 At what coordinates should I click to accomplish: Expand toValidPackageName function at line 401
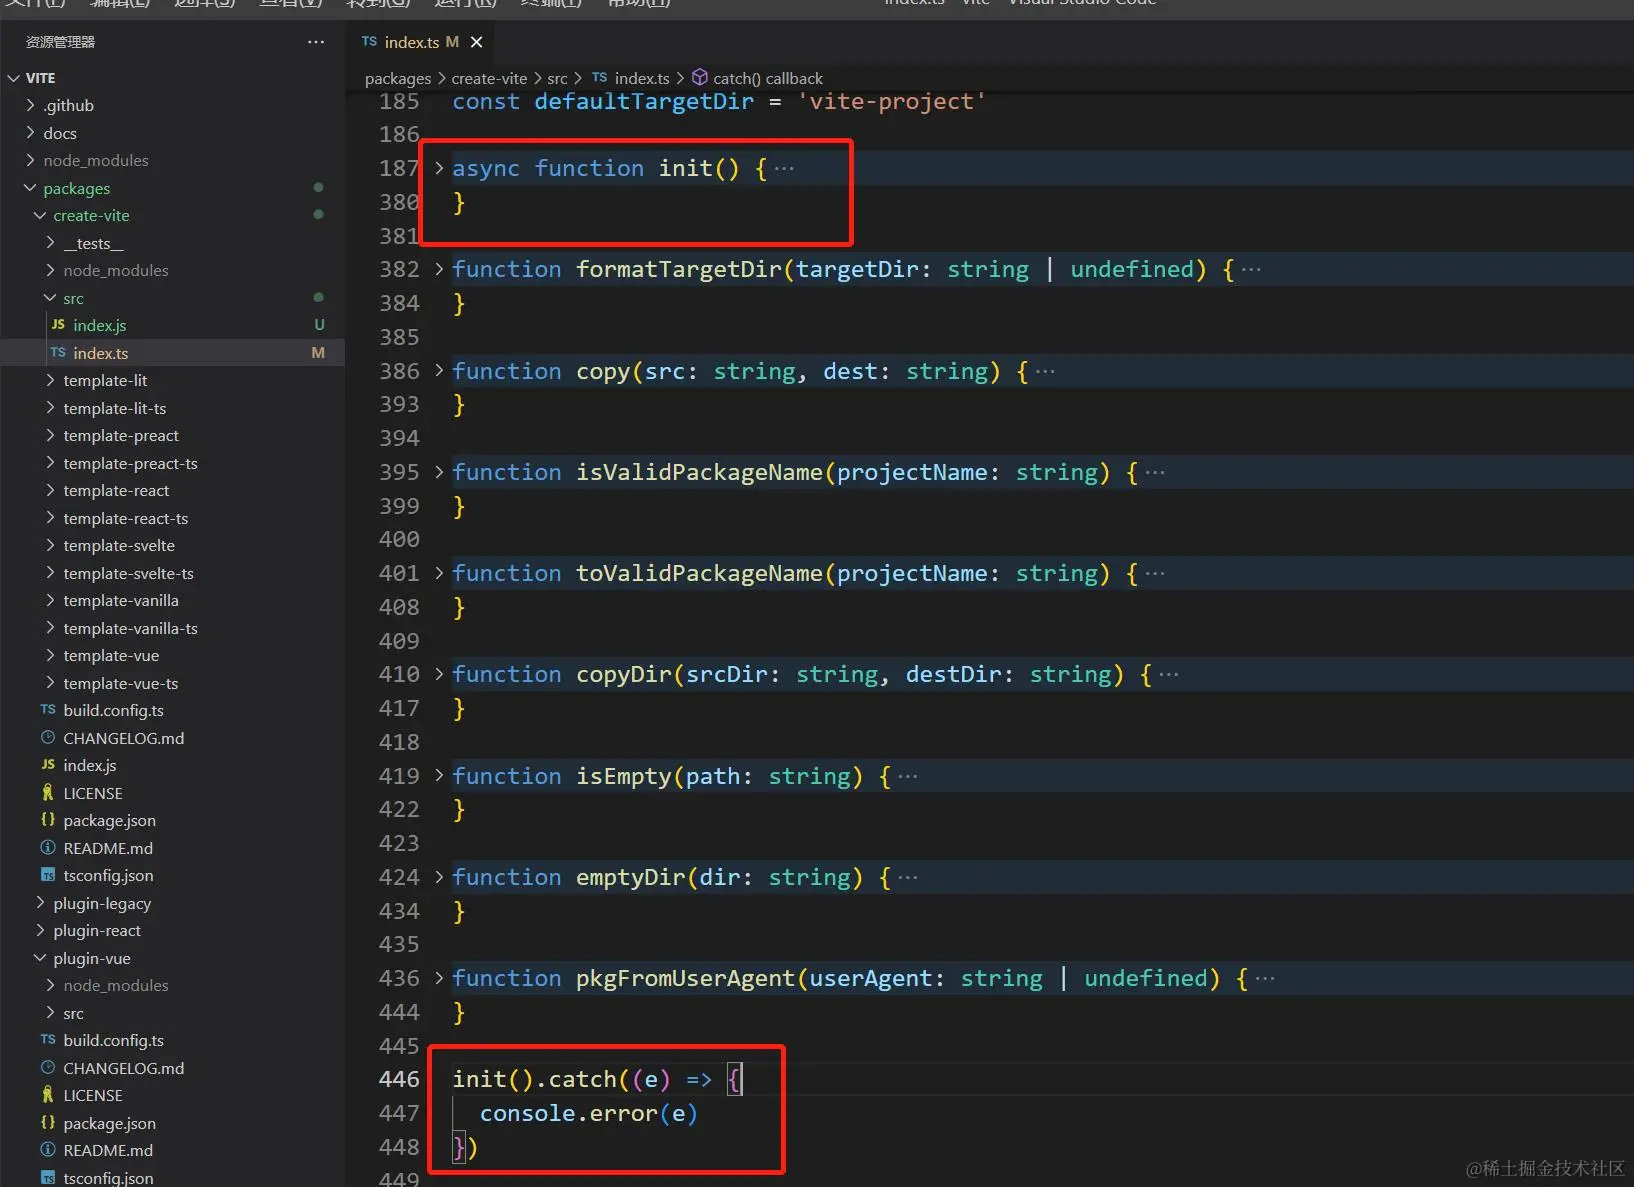tap(439, 573)
